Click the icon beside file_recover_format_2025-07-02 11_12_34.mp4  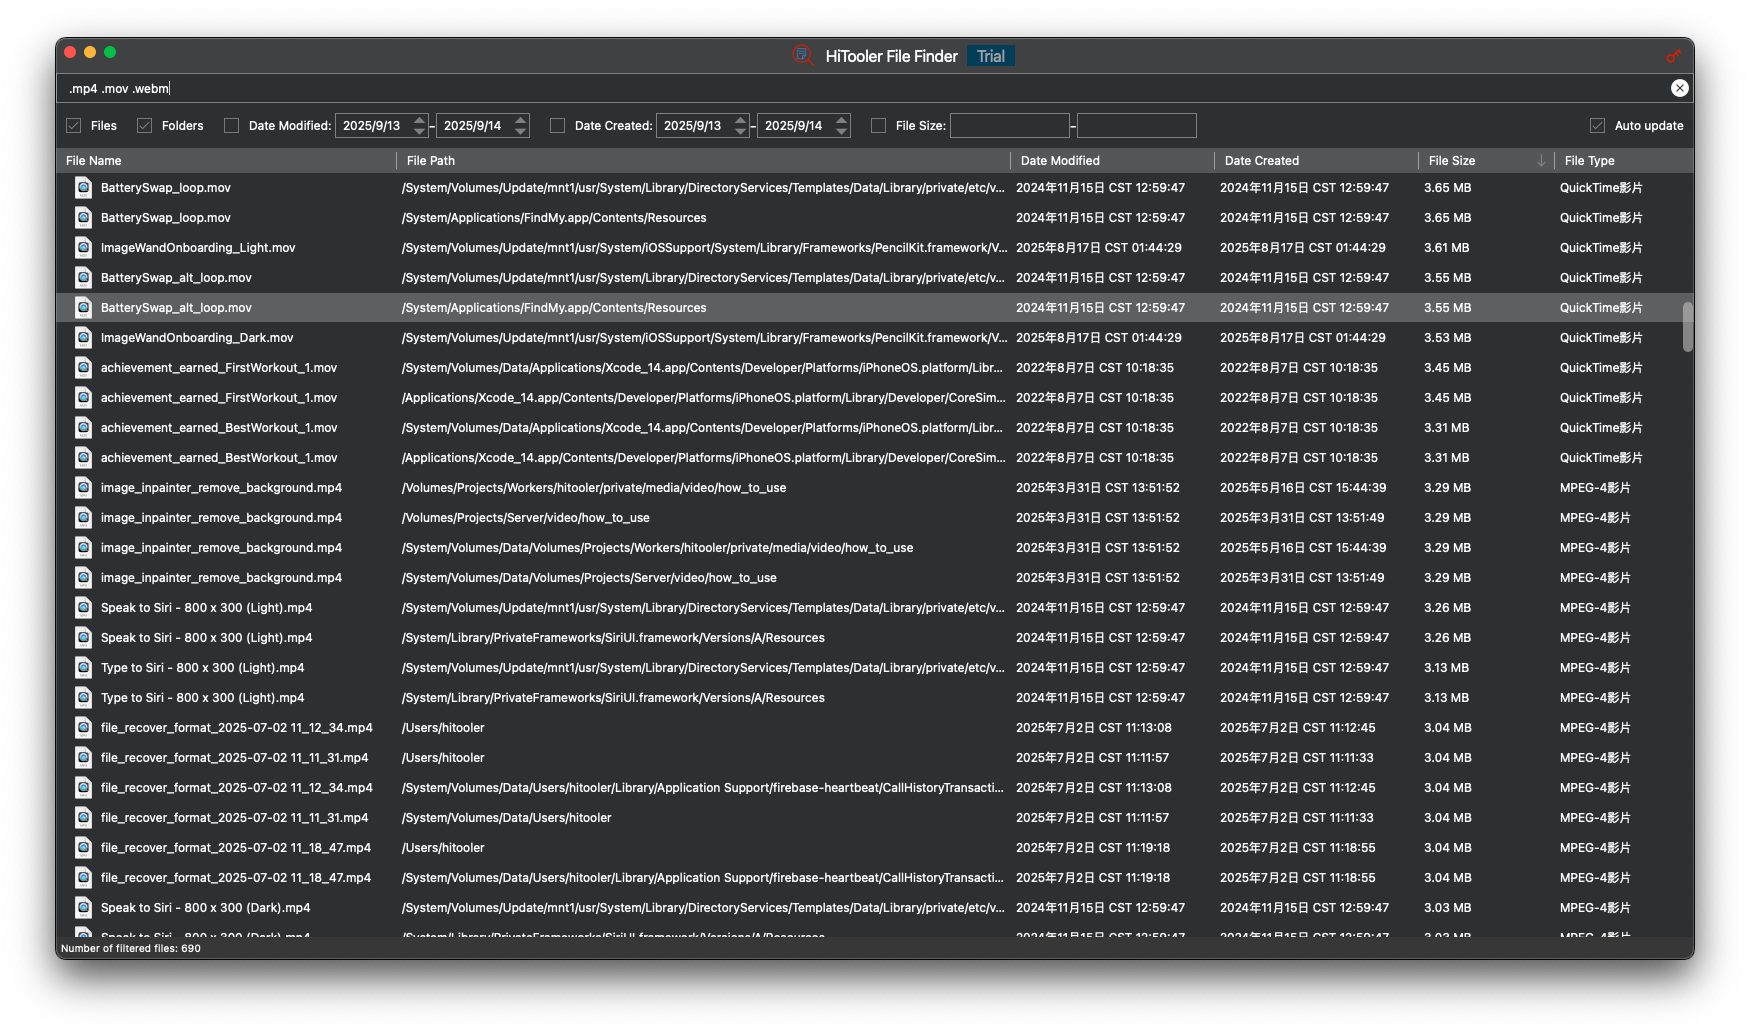click(83, 727)
